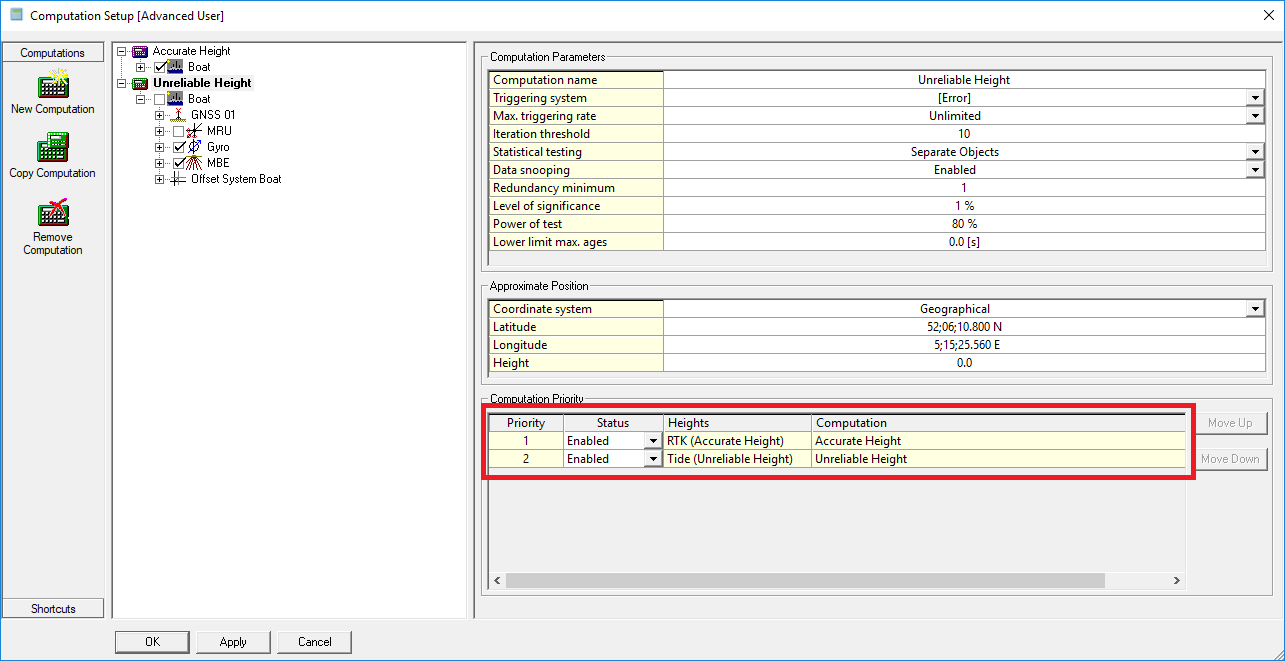Screen dimensions: 1285x661
Task: Click the Latitude value field
Action: pos(963,327)
